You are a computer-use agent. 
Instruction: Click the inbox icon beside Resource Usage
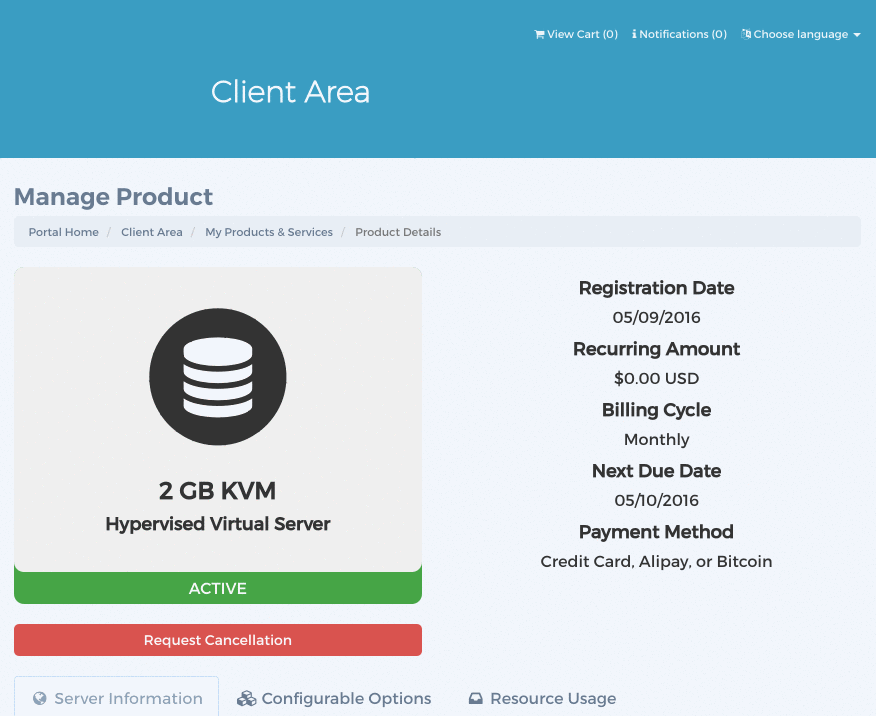coord(475,698)
